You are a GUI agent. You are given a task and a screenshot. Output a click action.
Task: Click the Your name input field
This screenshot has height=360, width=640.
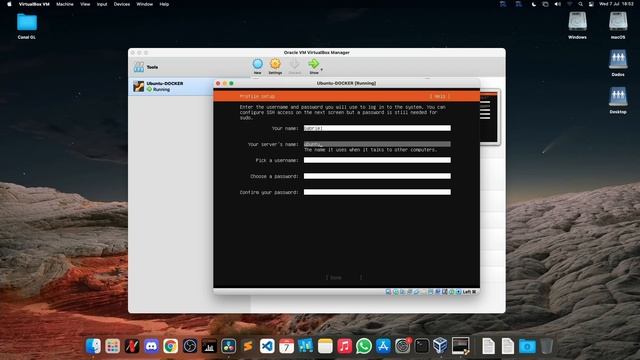pyautogui.click(x=377, y=128)
